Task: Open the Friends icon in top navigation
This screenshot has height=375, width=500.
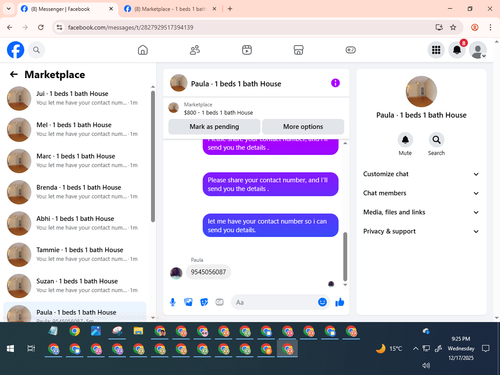Action: point(195,50)
